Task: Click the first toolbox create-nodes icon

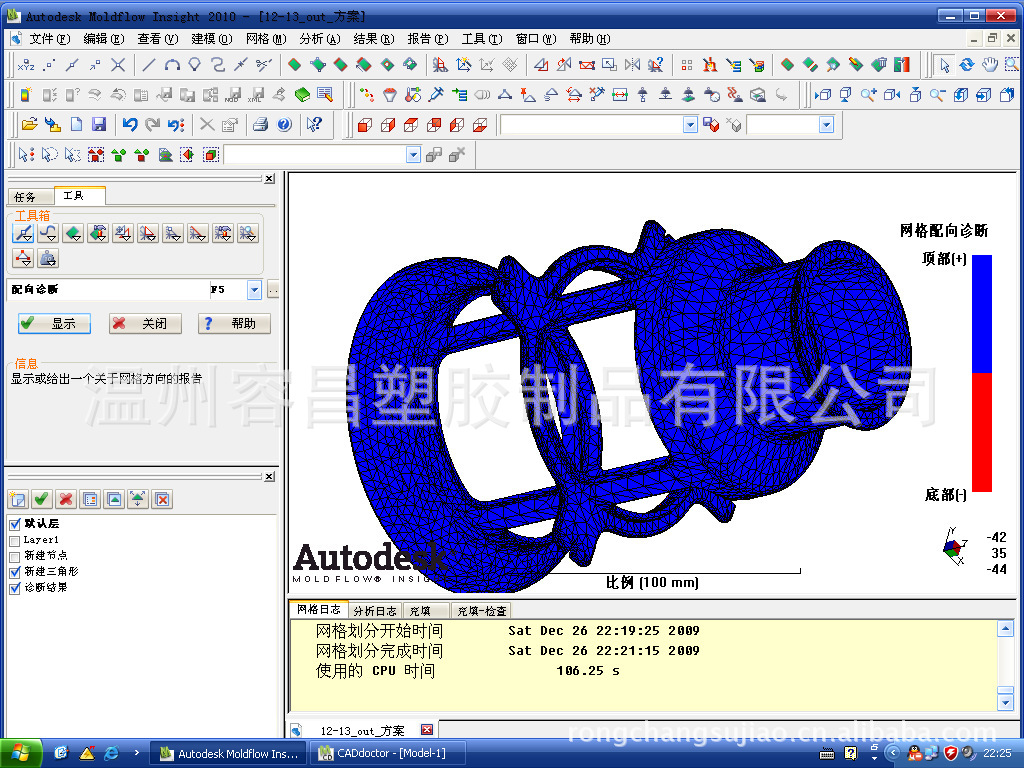Action: [x=24, y=233]
